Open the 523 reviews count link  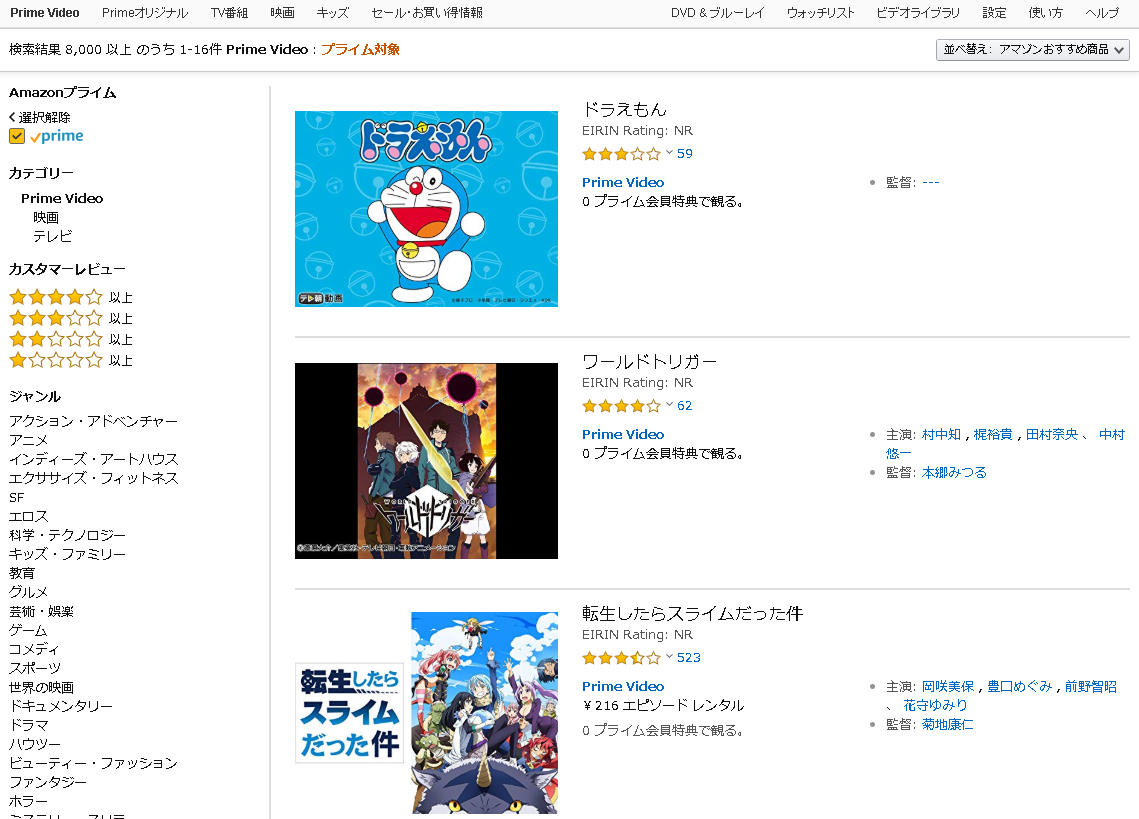click(x=689, y=658)
